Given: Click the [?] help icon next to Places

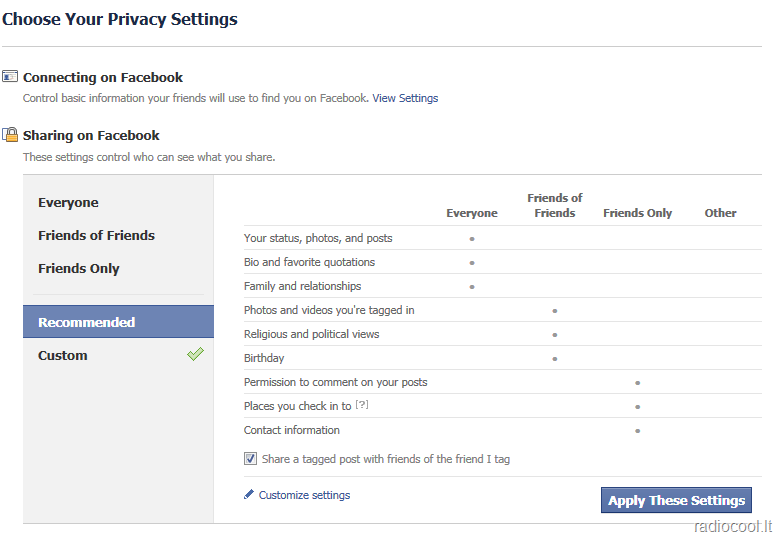Looking at the screenshot, I should (362, 404).
